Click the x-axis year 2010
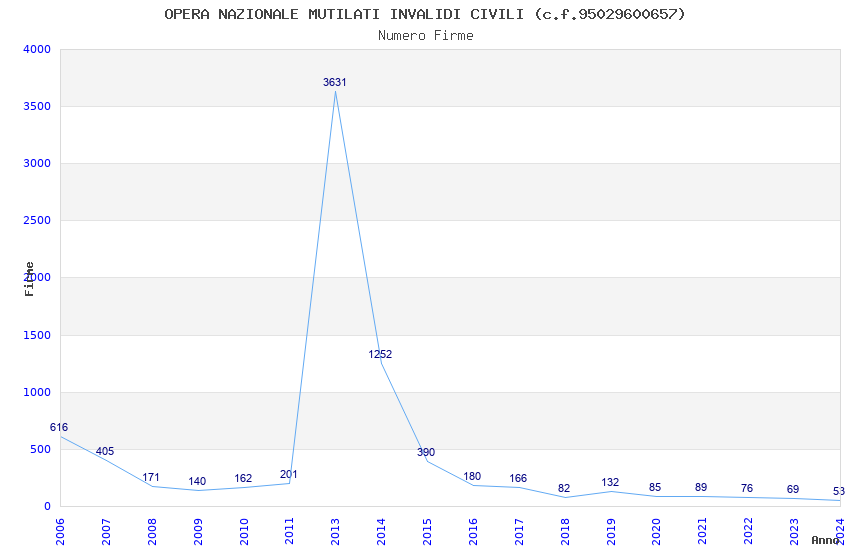The height and width of the screenshot is (550, 850). [x=244, y=532]
